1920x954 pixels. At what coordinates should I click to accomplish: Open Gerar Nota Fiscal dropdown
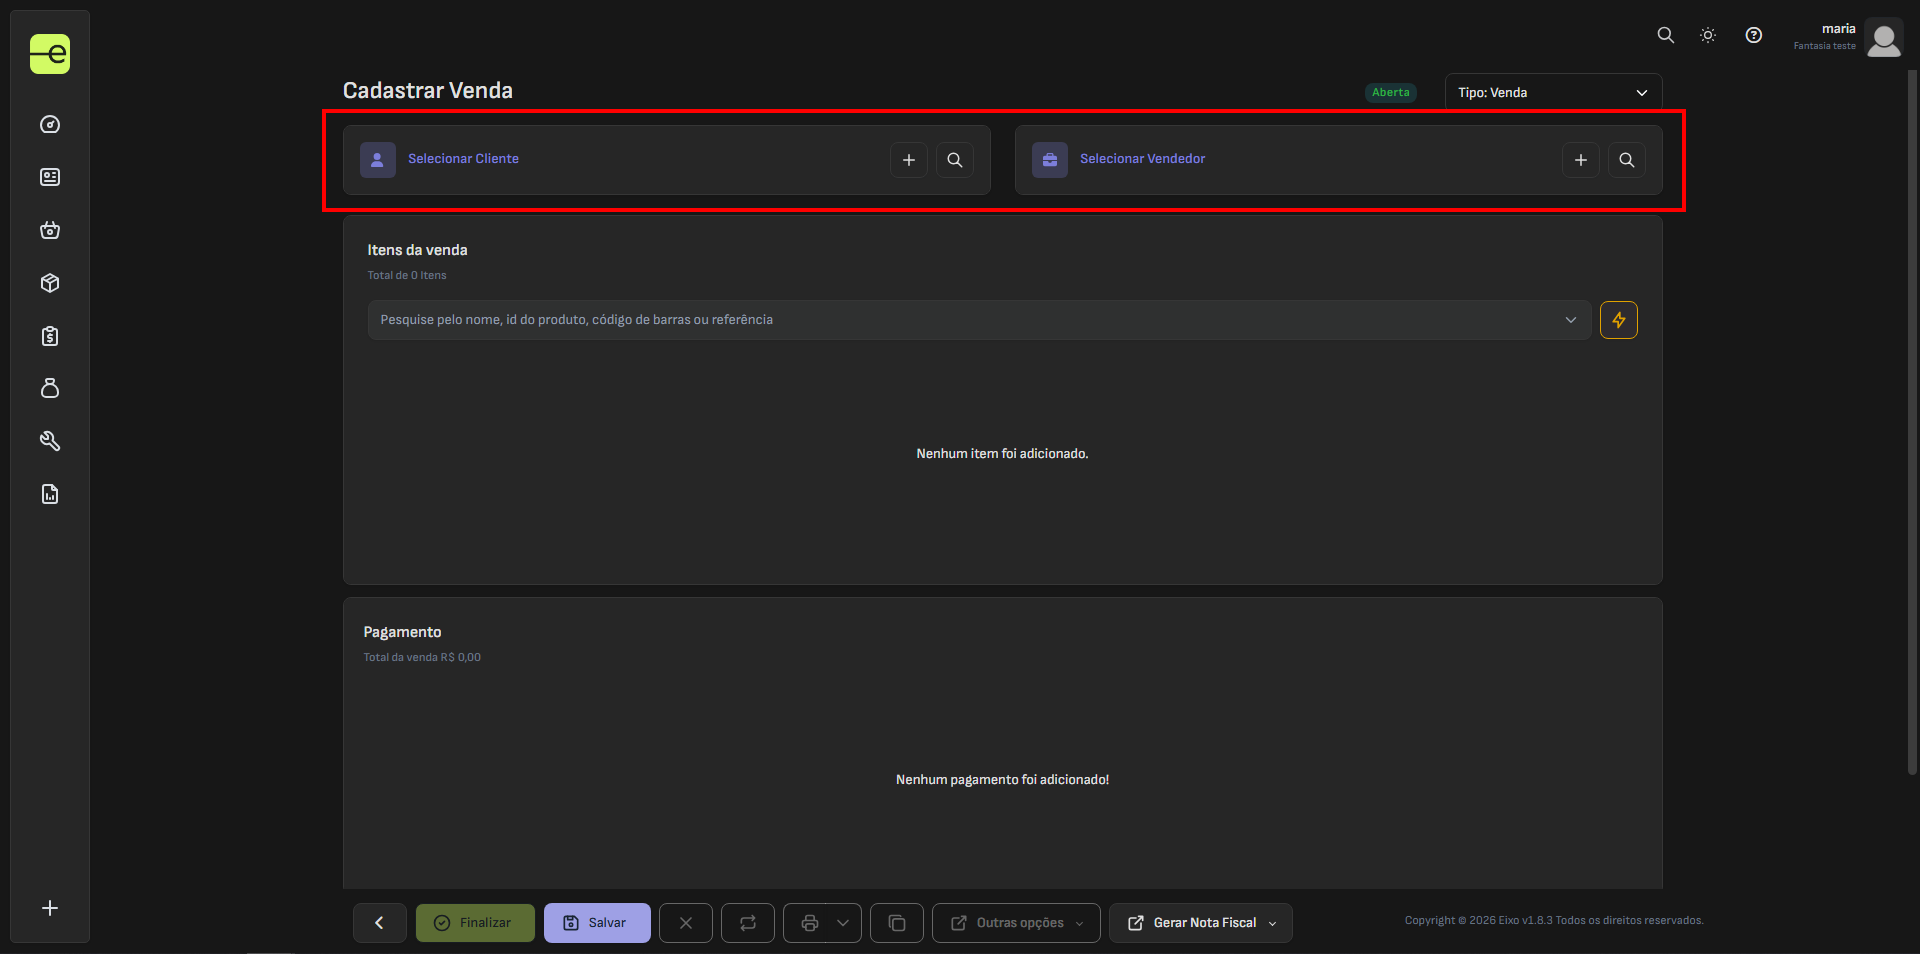1201,923
